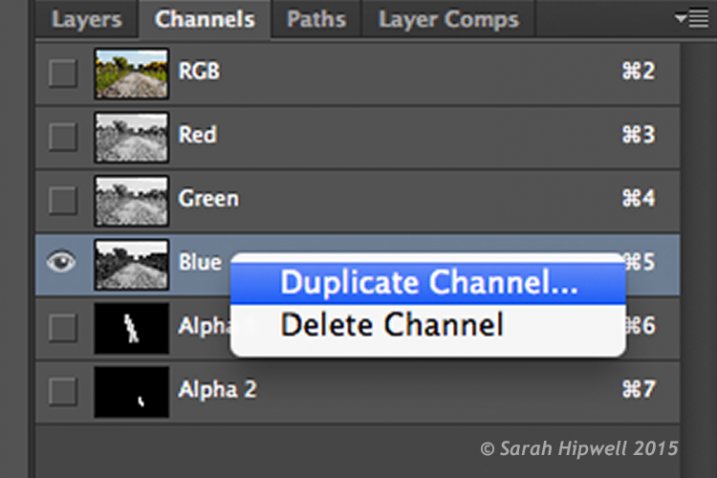Open the Layer Comps tab
Image resolution: width=717 pixels, height=478 pixels.
(x=448, y=19)
